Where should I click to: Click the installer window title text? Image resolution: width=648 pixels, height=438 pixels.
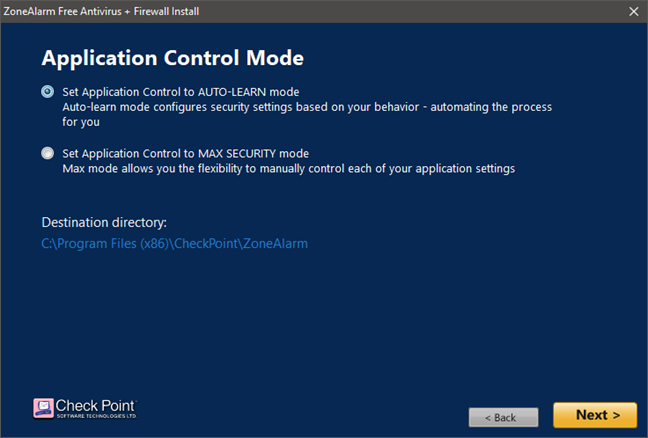coord(101,11)
